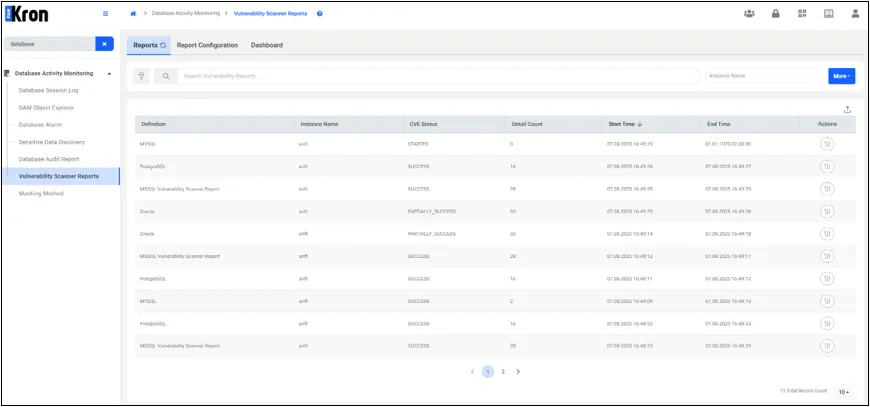Focus the Search Vulnerability Reports field
Image resolution: width=870 pixels, height=407 pixels.
[438, 76]
